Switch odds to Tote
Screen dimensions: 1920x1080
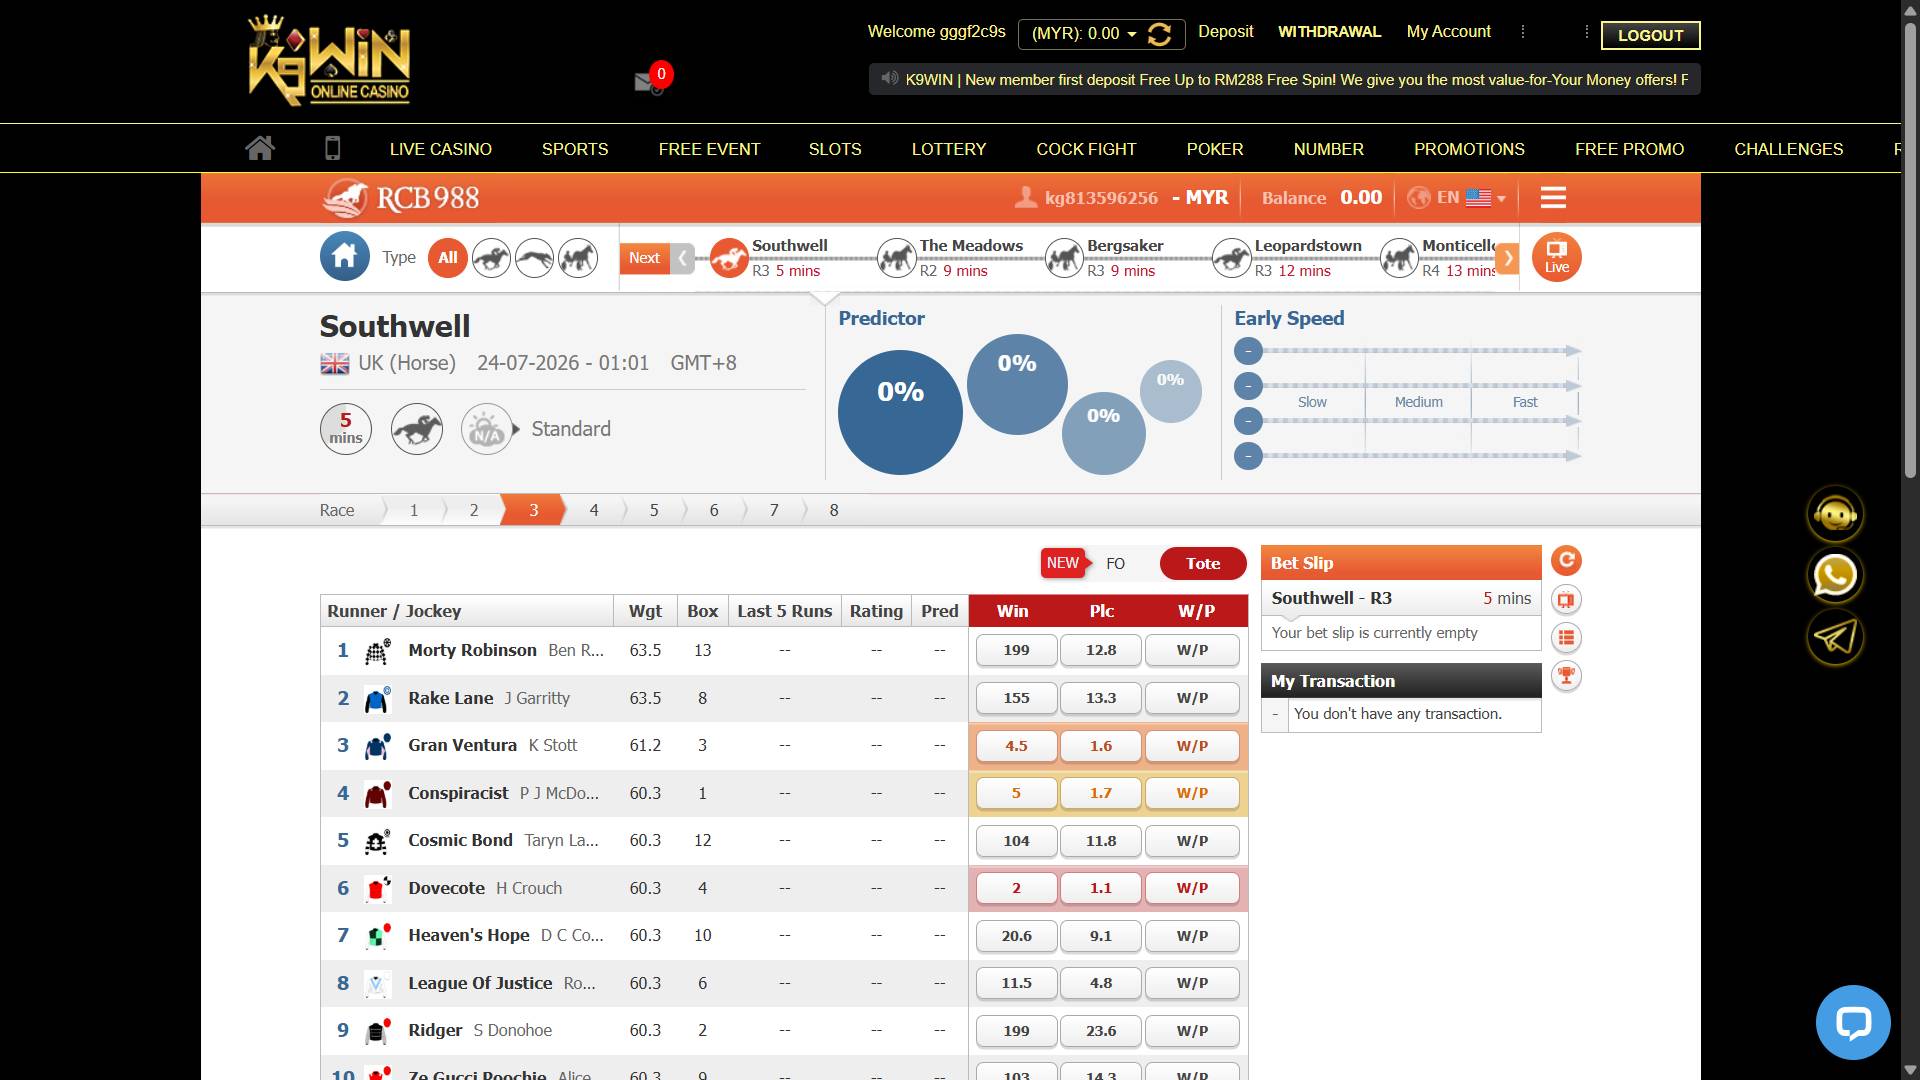click(1203, 564)
